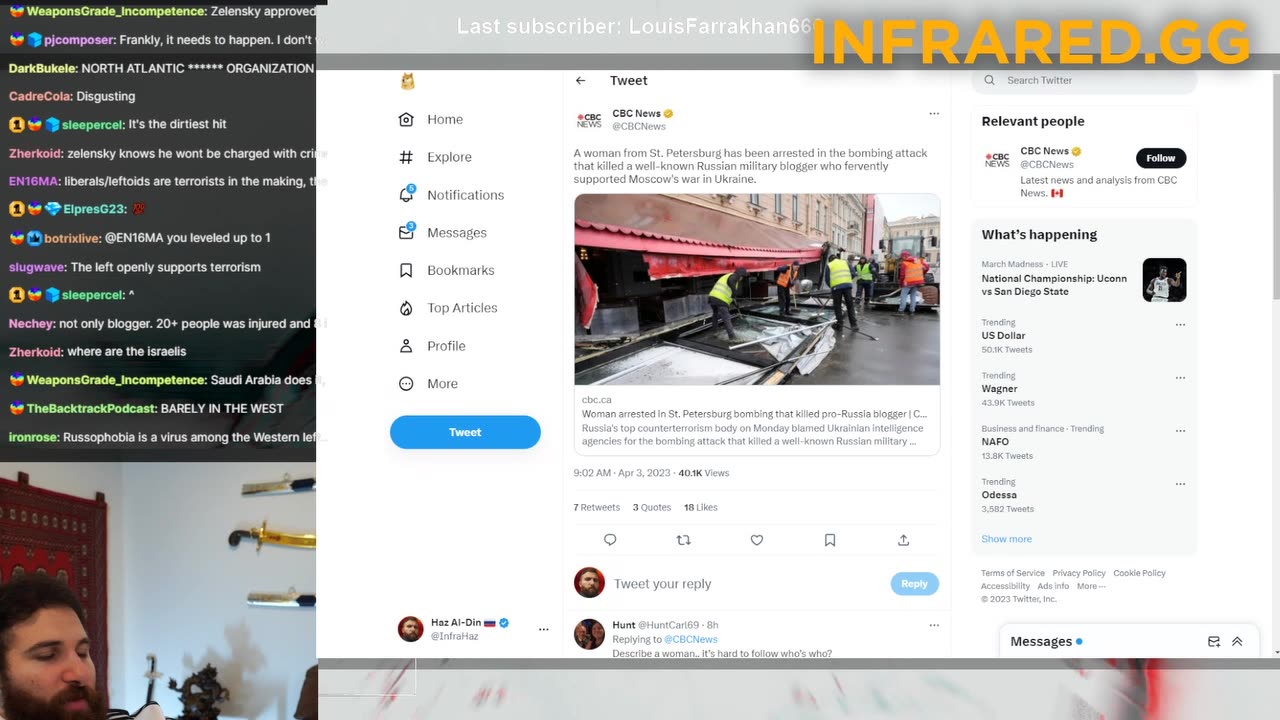This screenshot has width=1280, height=720.
Task: View the 18 Likes list
Action: click(701, 507)
